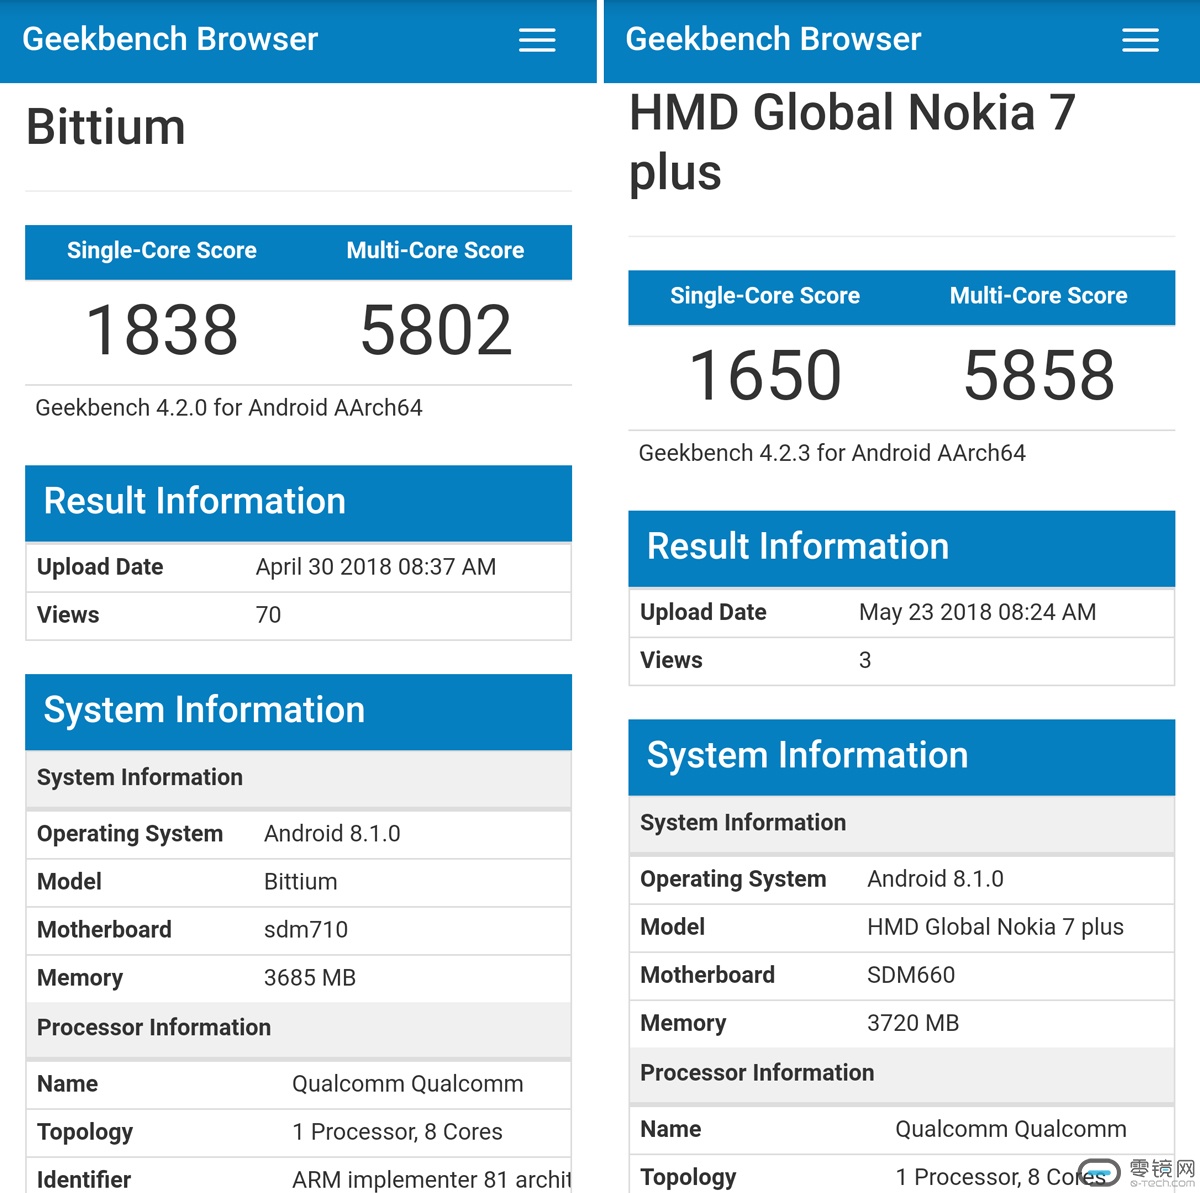Open the hamburger menu on the Nokia 7 plus page
The image size is (1200, 1193).
[1140, 40]
